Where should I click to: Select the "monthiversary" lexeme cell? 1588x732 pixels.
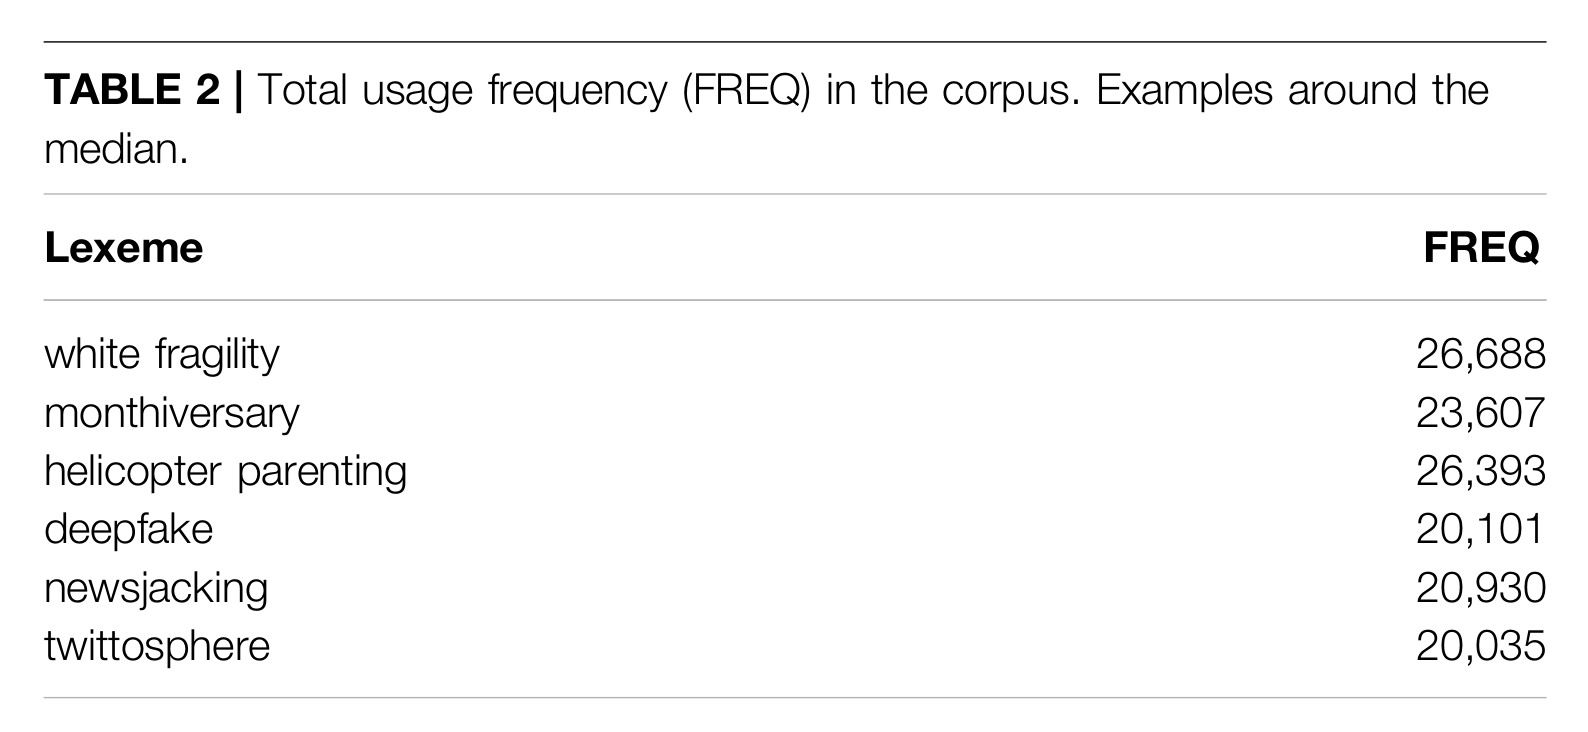(172, 413)
